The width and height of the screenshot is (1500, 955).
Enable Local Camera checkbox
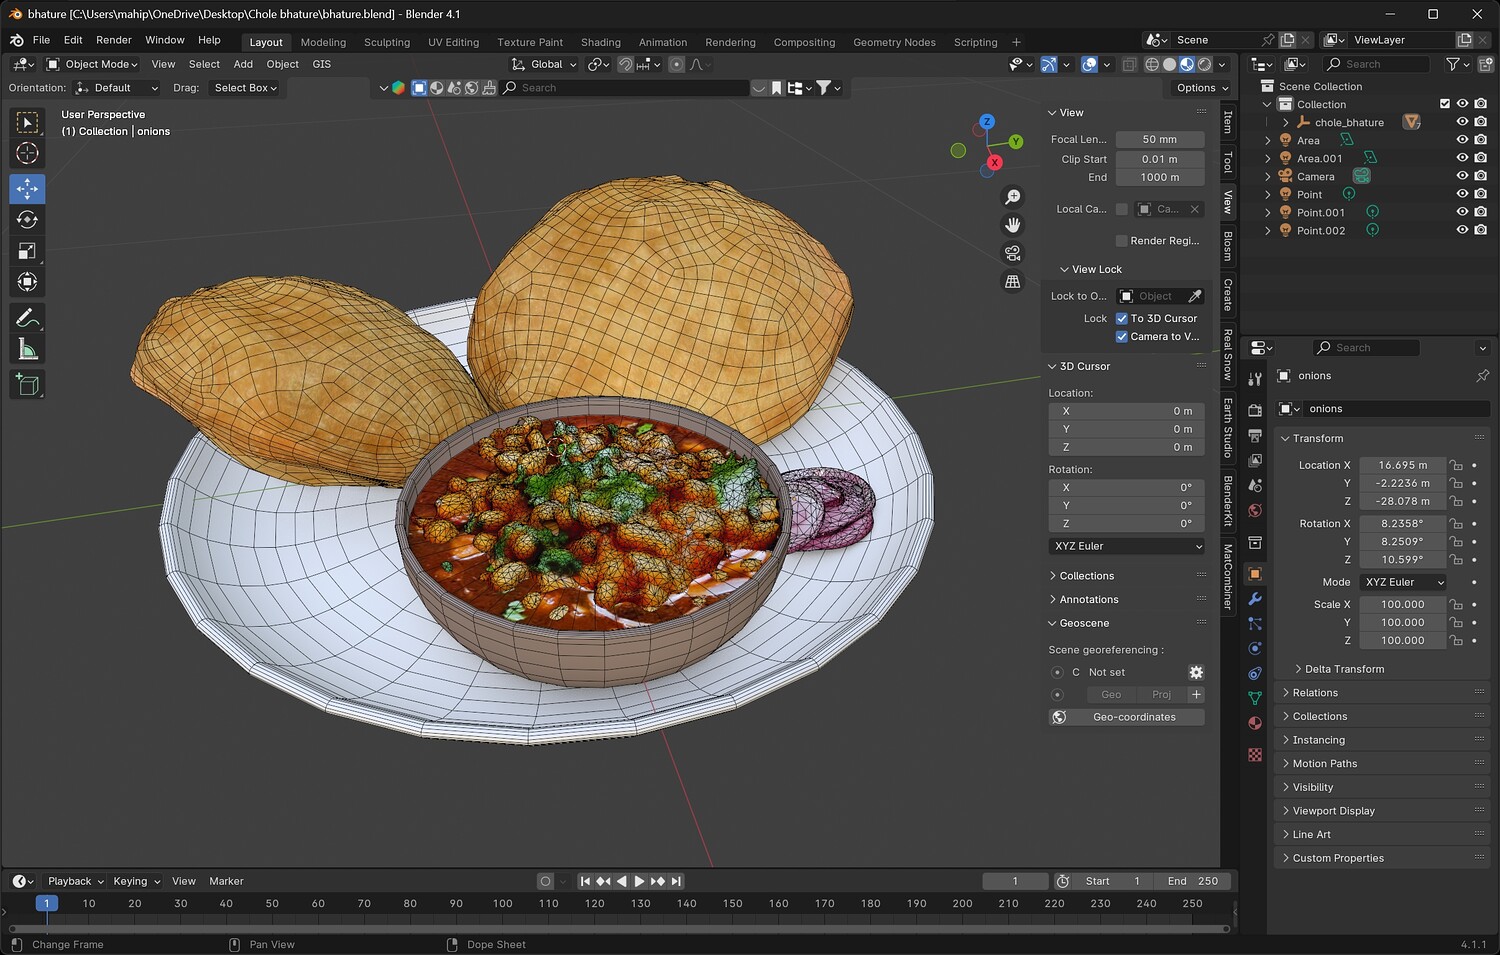point(1122,209)
